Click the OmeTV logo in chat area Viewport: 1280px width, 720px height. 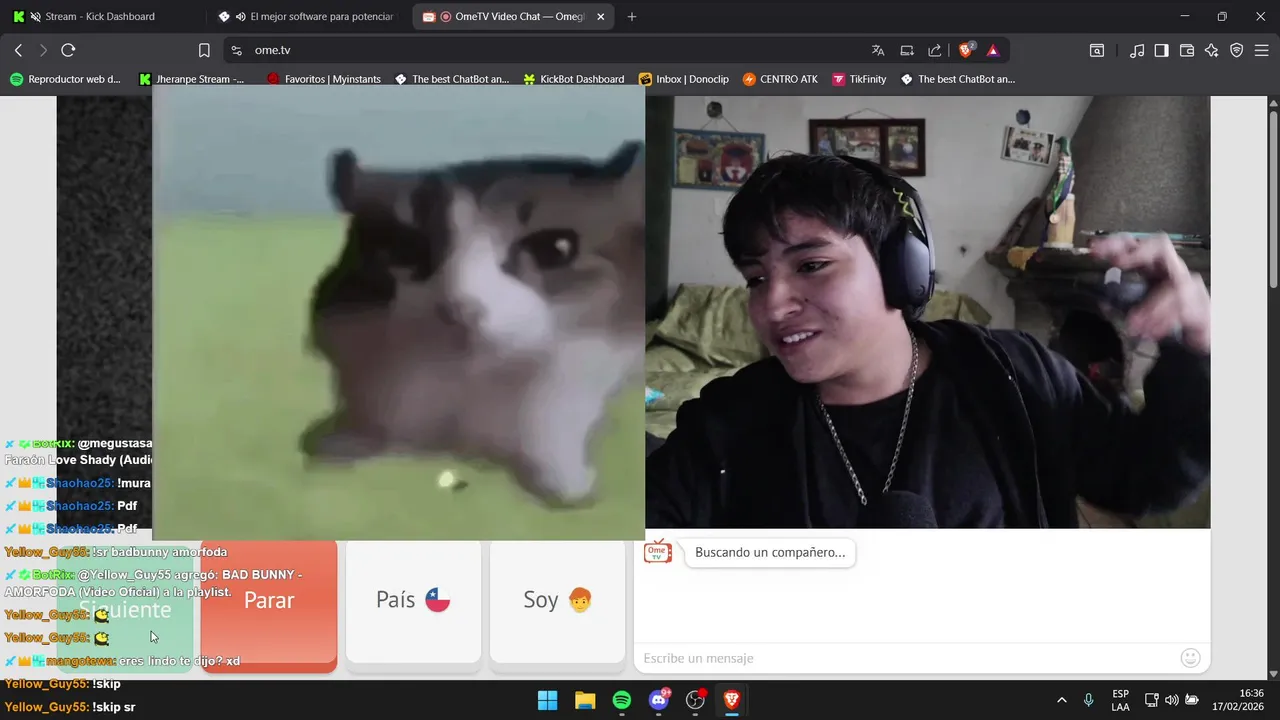[x=657, y=551]
